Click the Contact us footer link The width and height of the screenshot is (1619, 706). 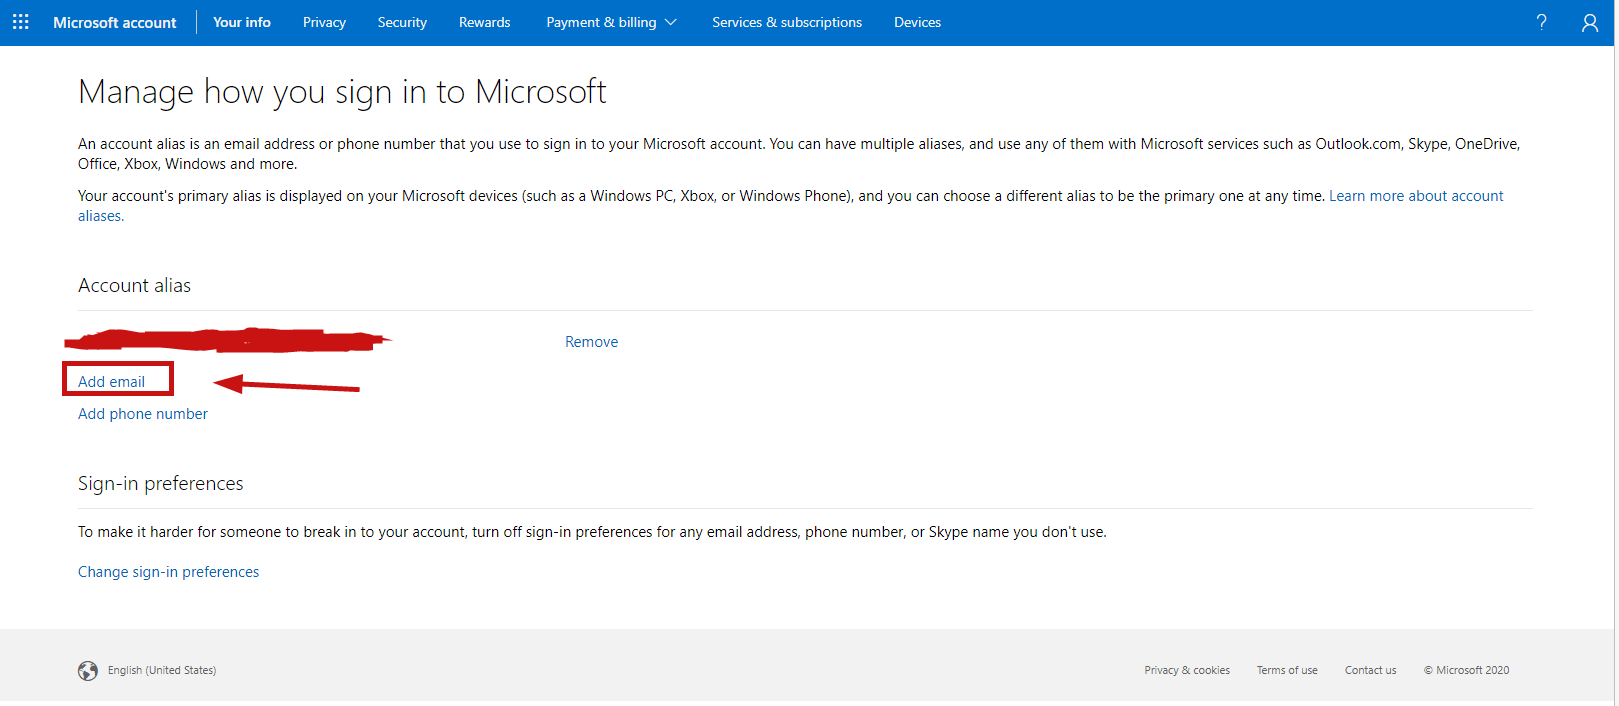click(1370, 670)
